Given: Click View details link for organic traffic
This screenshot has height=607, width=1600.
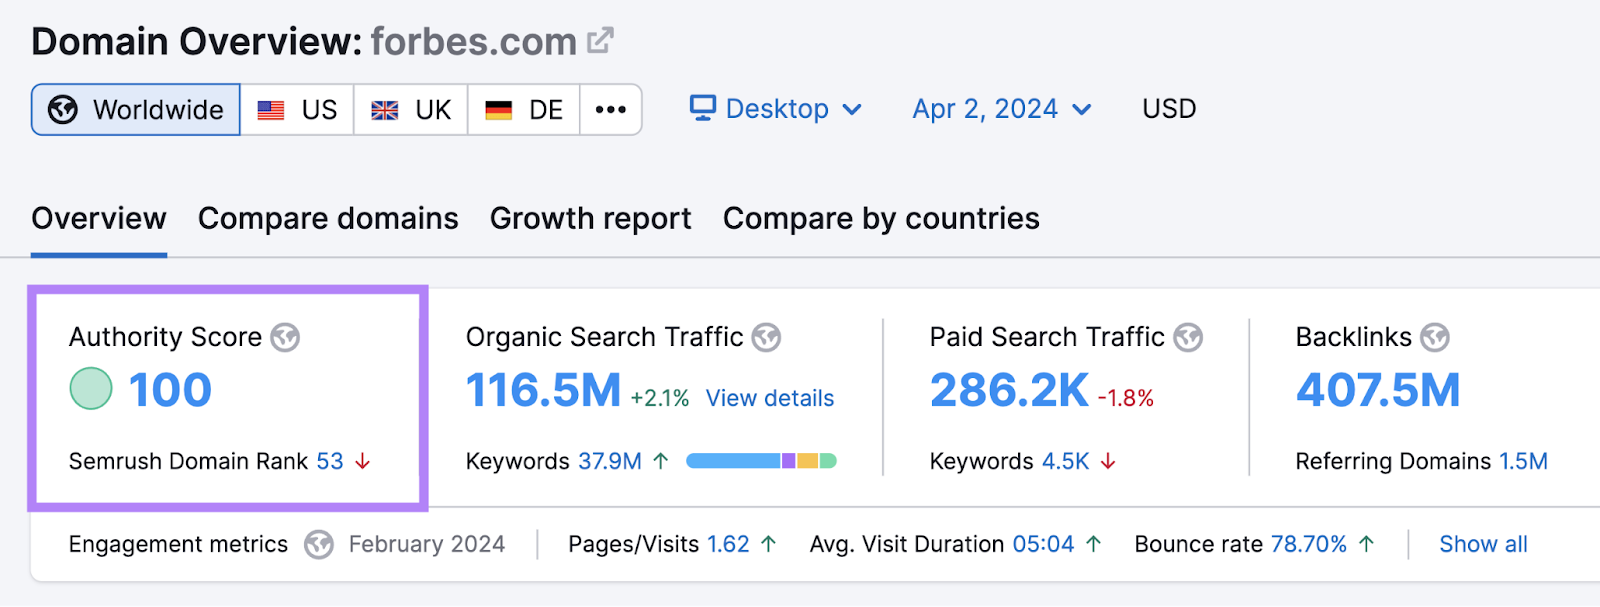Looking at the screenshot, I should pyautogui.click(x=770, y=398).
